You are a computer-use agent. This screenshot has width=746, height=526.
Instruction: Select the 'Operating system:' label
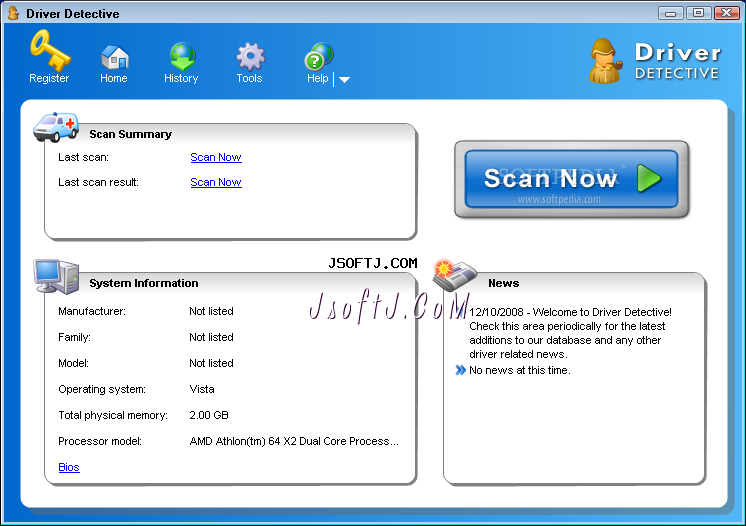pos(102,390)
